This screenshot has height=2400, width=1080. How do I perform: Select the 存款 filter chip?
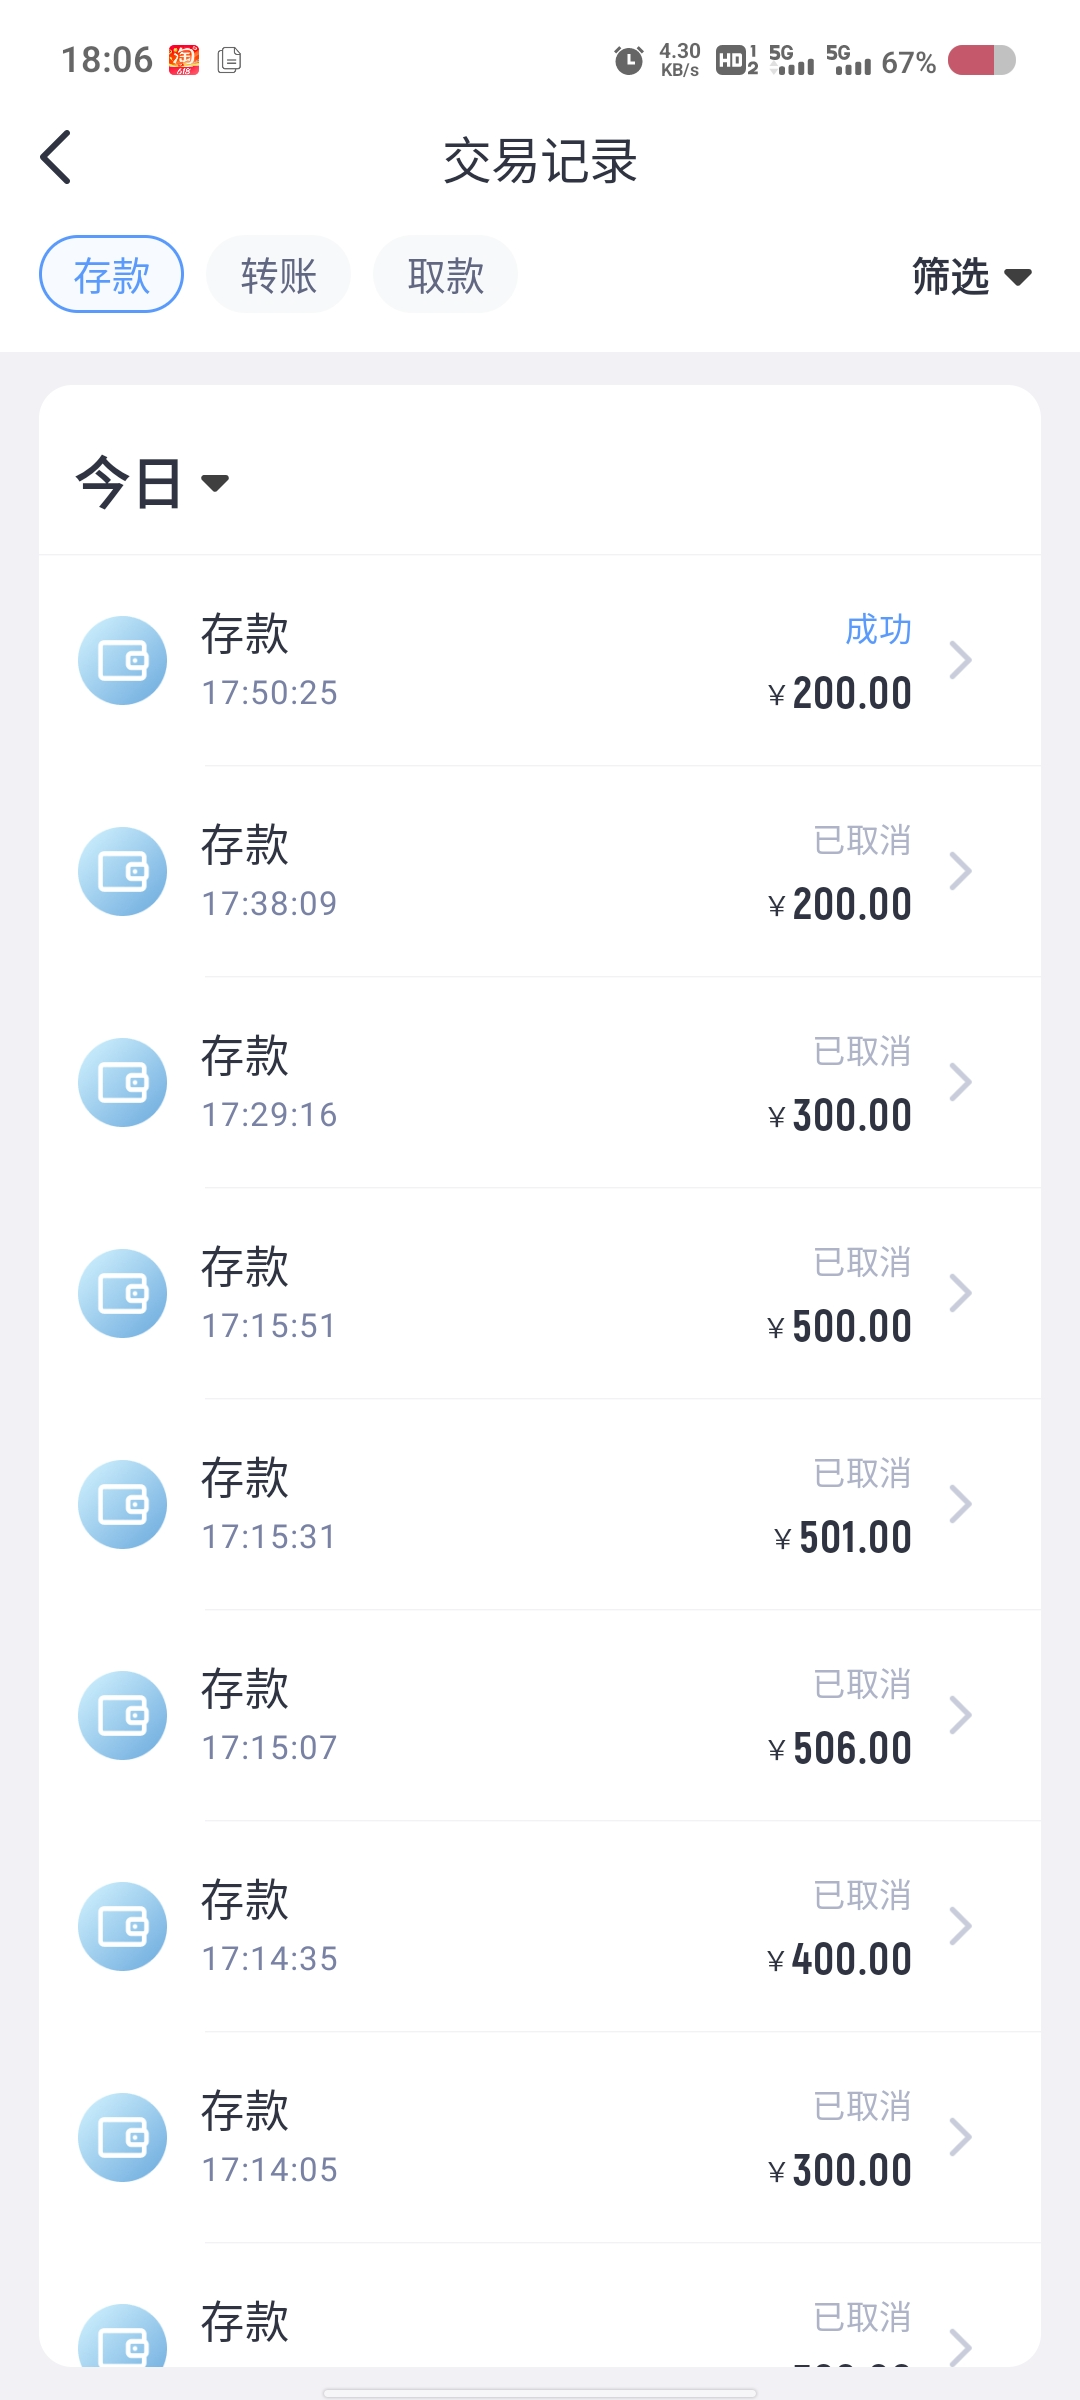(x=111, y=275)
